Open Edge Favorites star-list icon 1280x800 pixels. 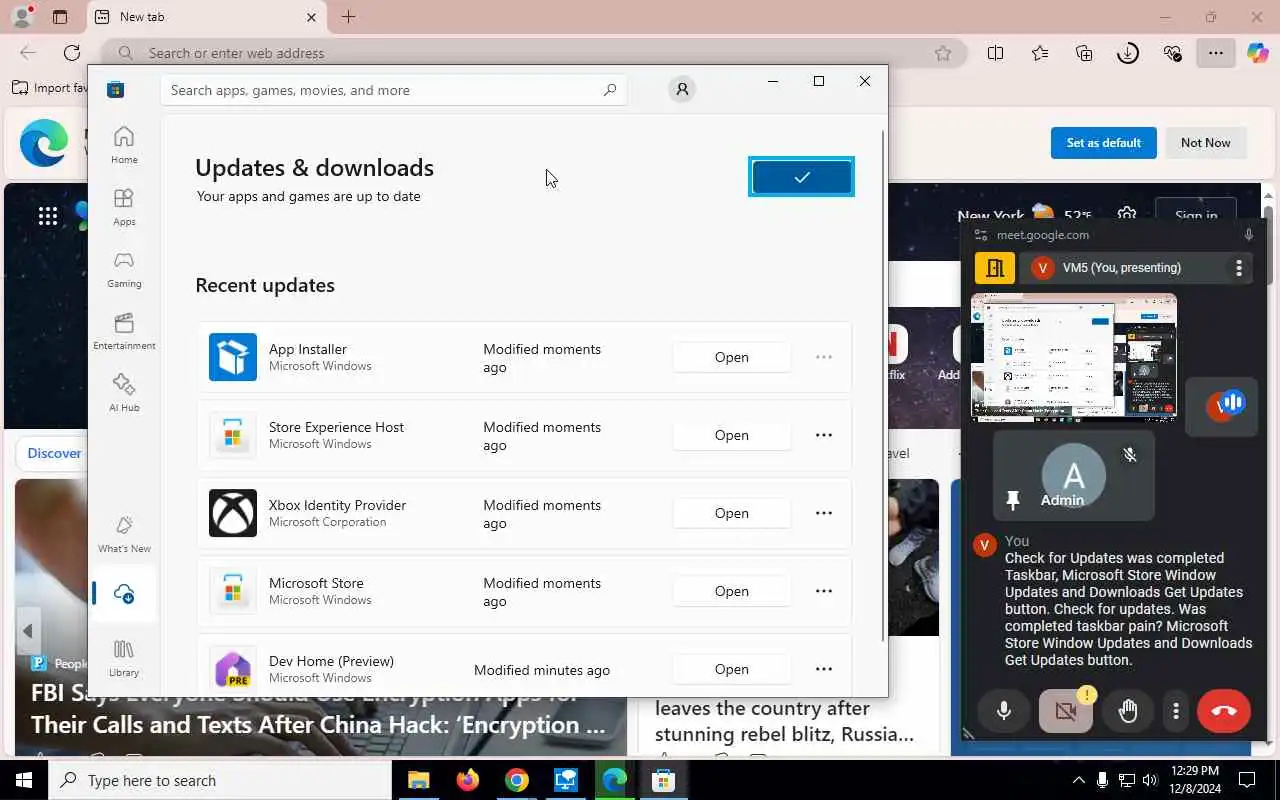point(1040,53)
